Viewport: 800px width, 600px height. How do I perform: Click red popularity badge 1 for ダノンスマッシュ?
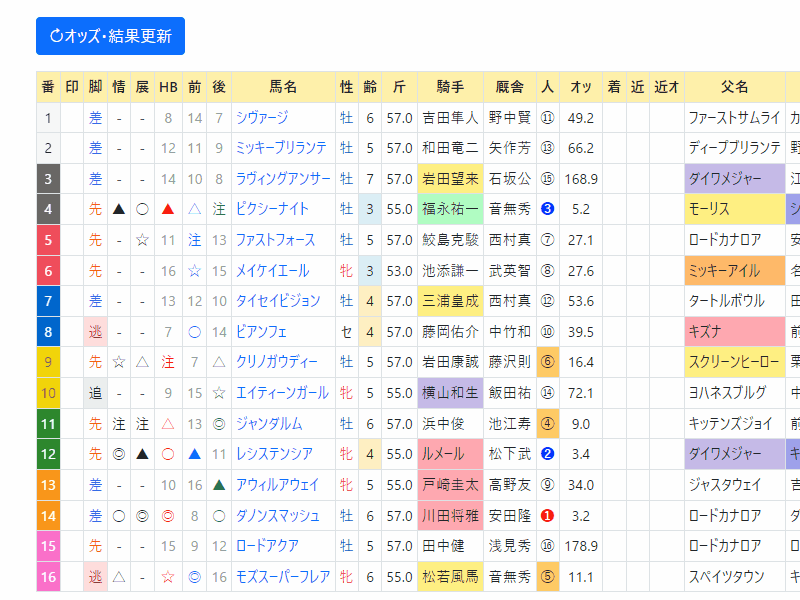547,516
